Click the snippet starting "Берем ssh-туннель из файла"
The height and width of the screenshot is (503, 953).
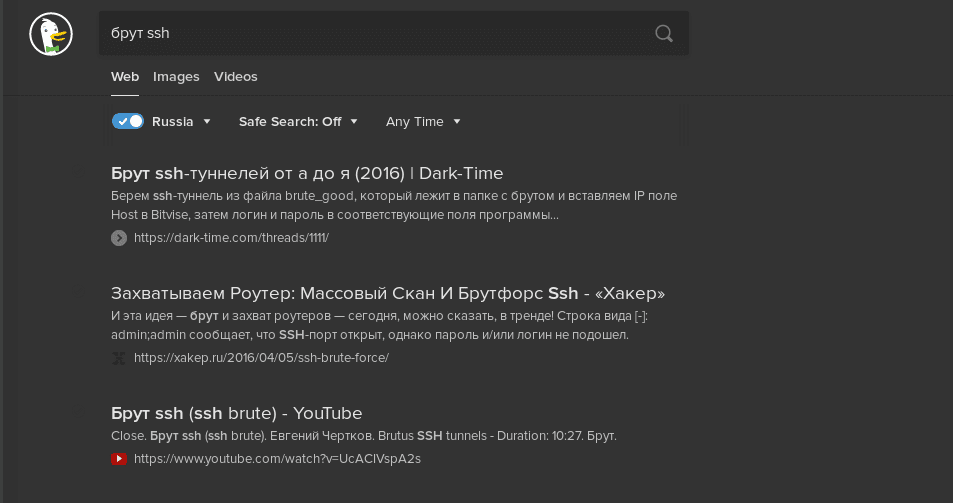pyautogui.click(x=394, y=205)
